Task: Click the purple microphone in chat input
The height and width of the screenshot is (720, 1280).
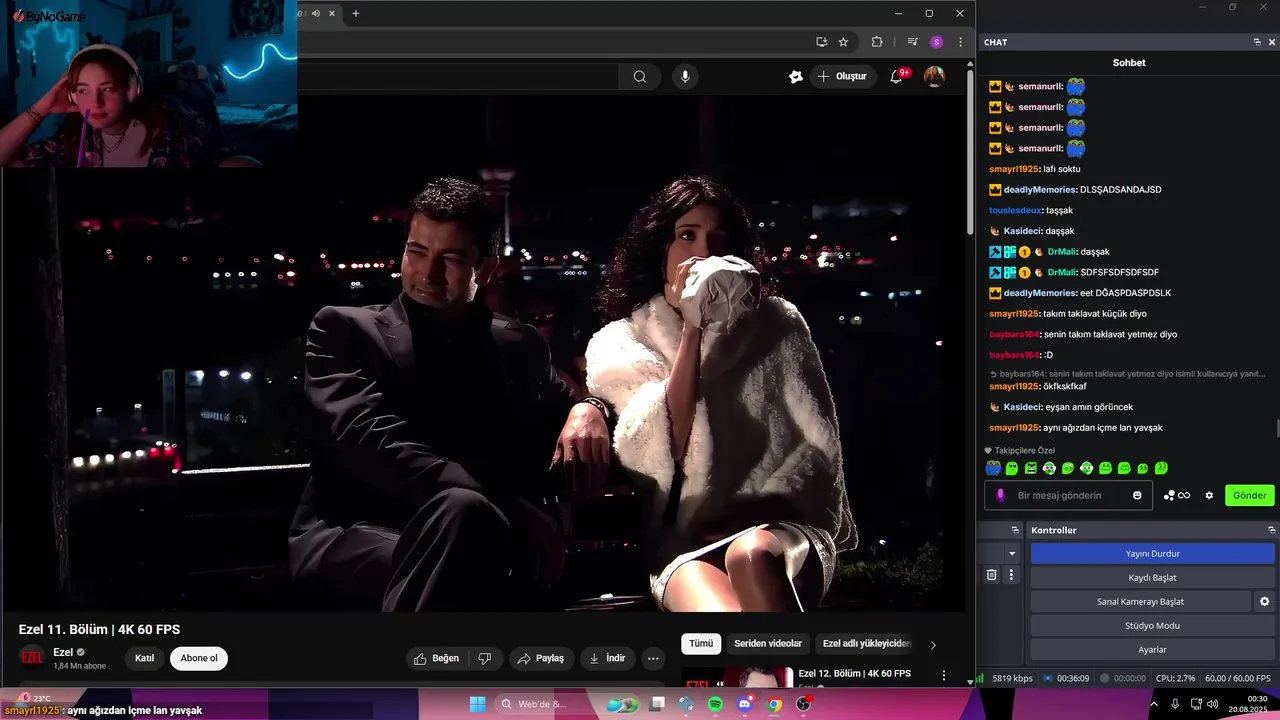Action: pos(1000,495)
